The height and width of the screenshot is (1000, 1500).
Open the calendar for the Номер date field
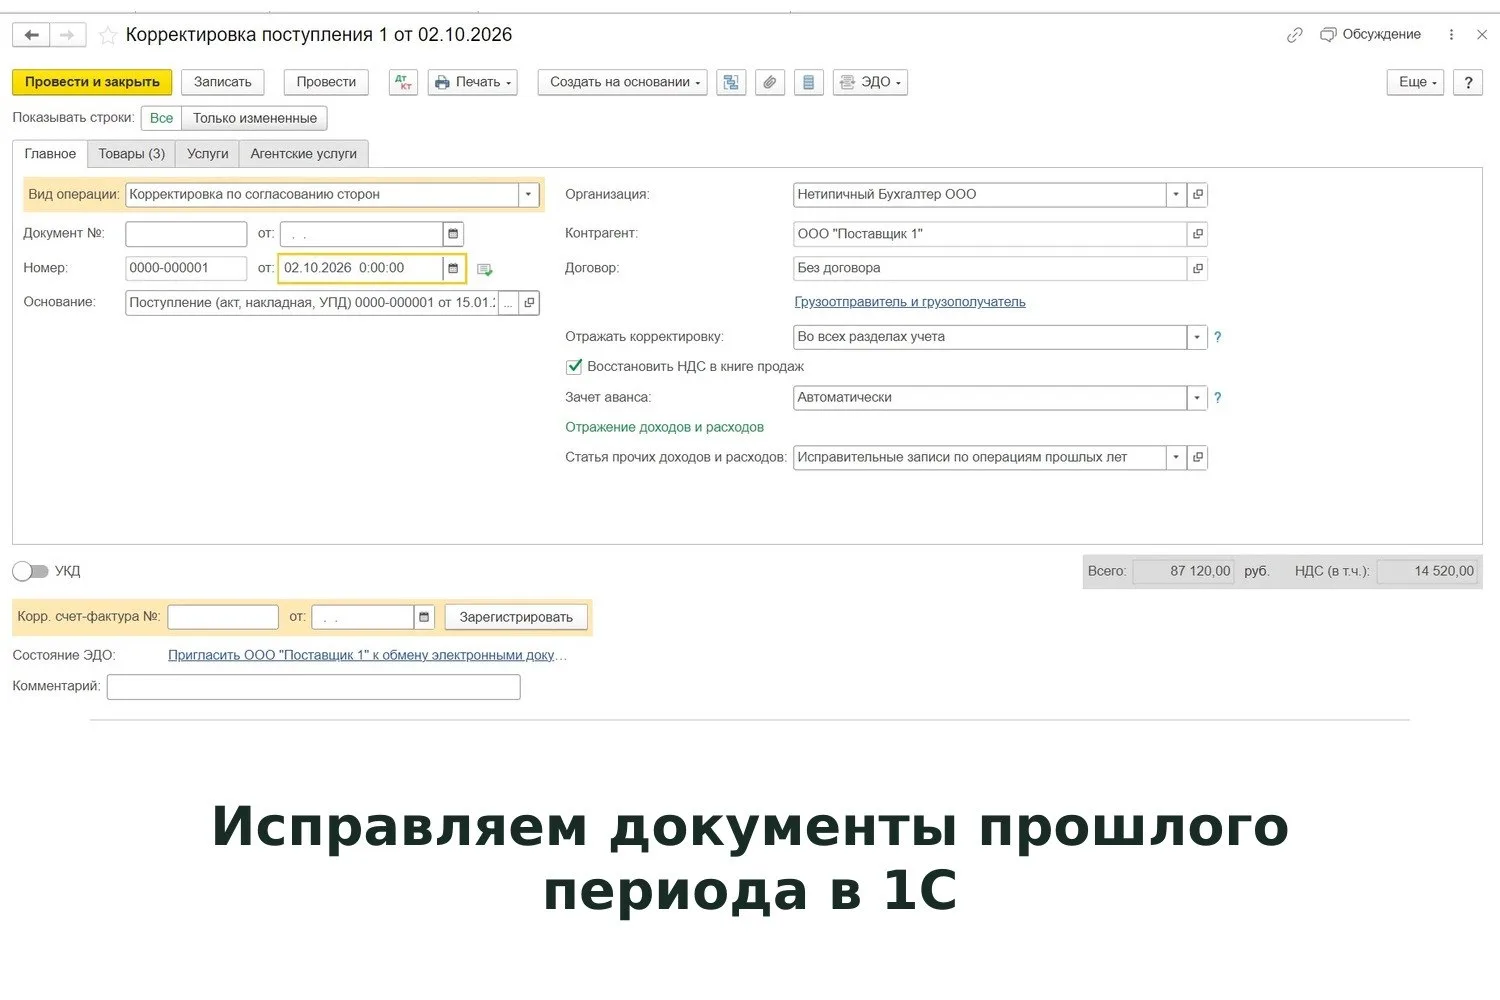pyautogui.click(x=453, y=268)
